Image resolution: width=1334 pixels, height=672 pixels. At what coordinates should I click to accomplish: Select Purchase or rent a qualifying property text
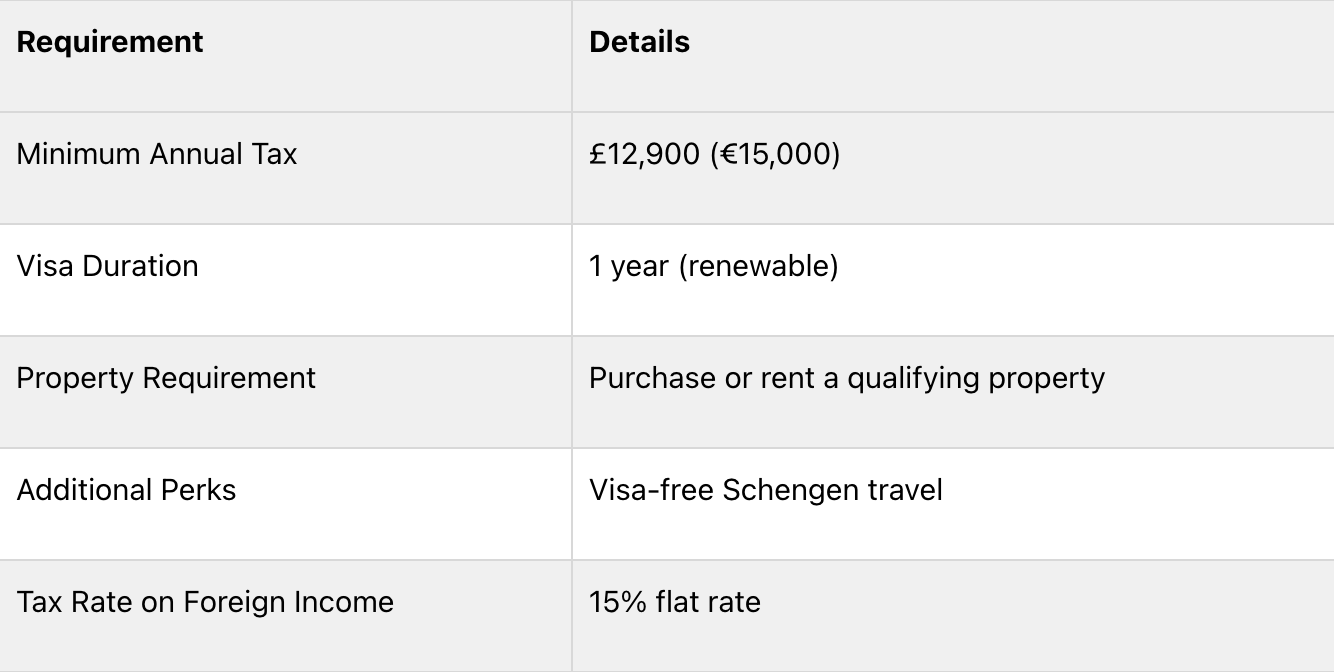click(x=847, y=378)
